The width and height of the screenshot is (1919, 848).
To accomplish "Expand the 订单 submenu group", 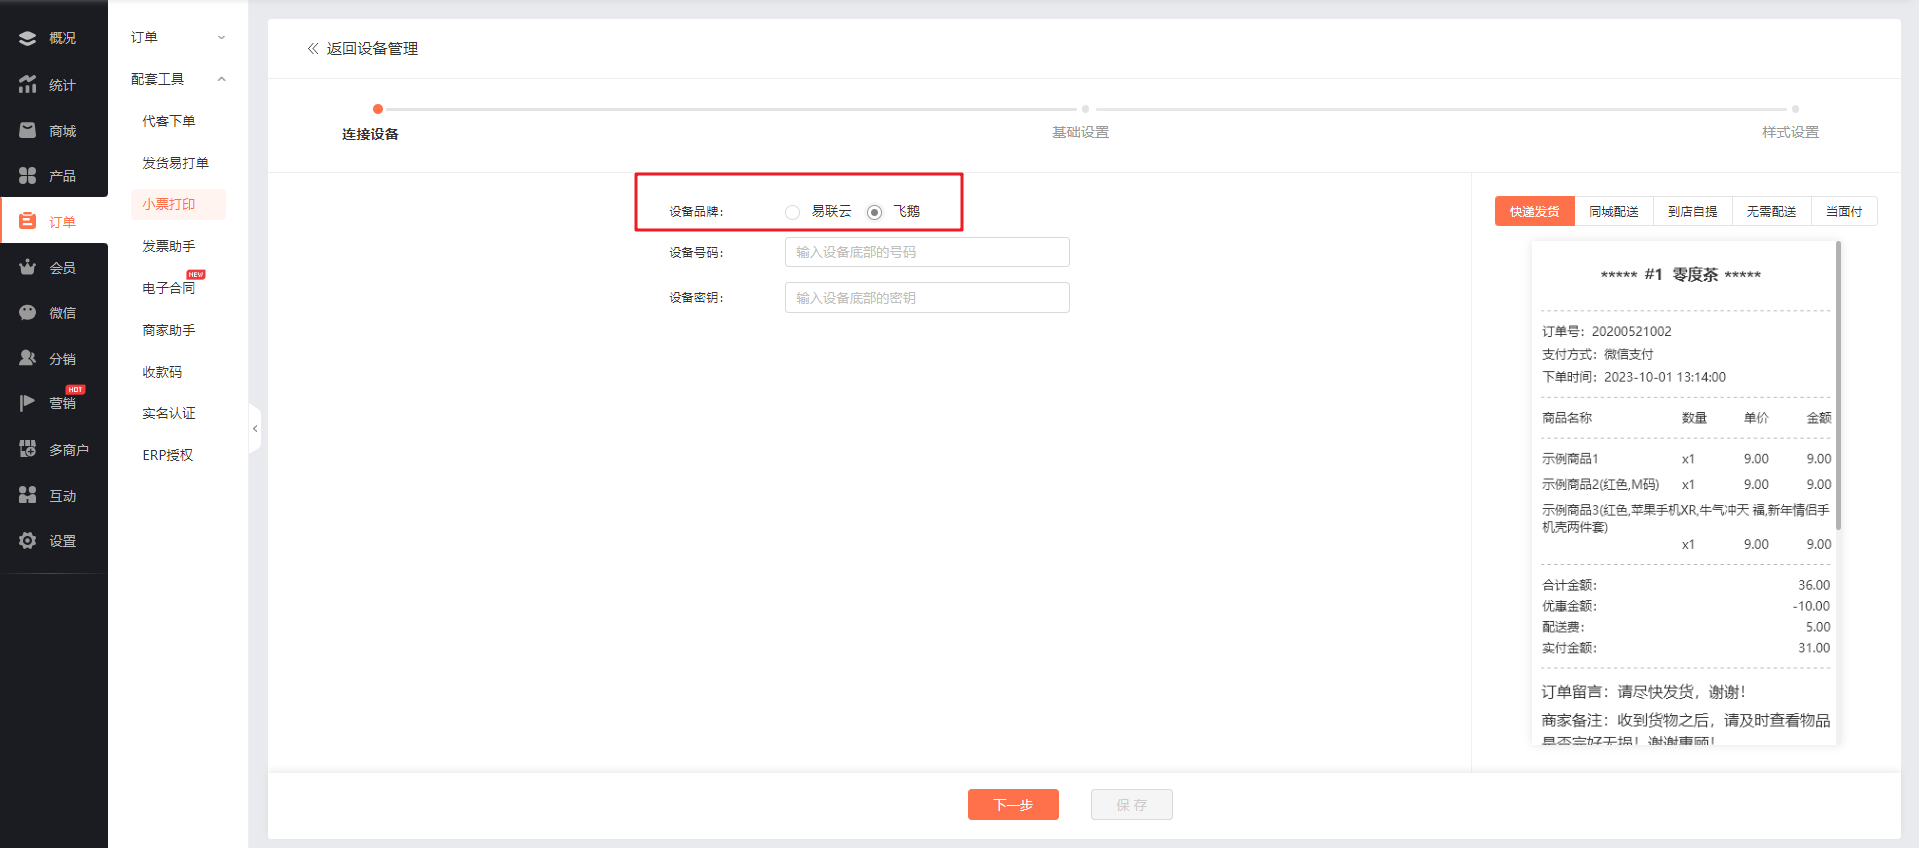I will pyautogui.click(x=221, y=38).
